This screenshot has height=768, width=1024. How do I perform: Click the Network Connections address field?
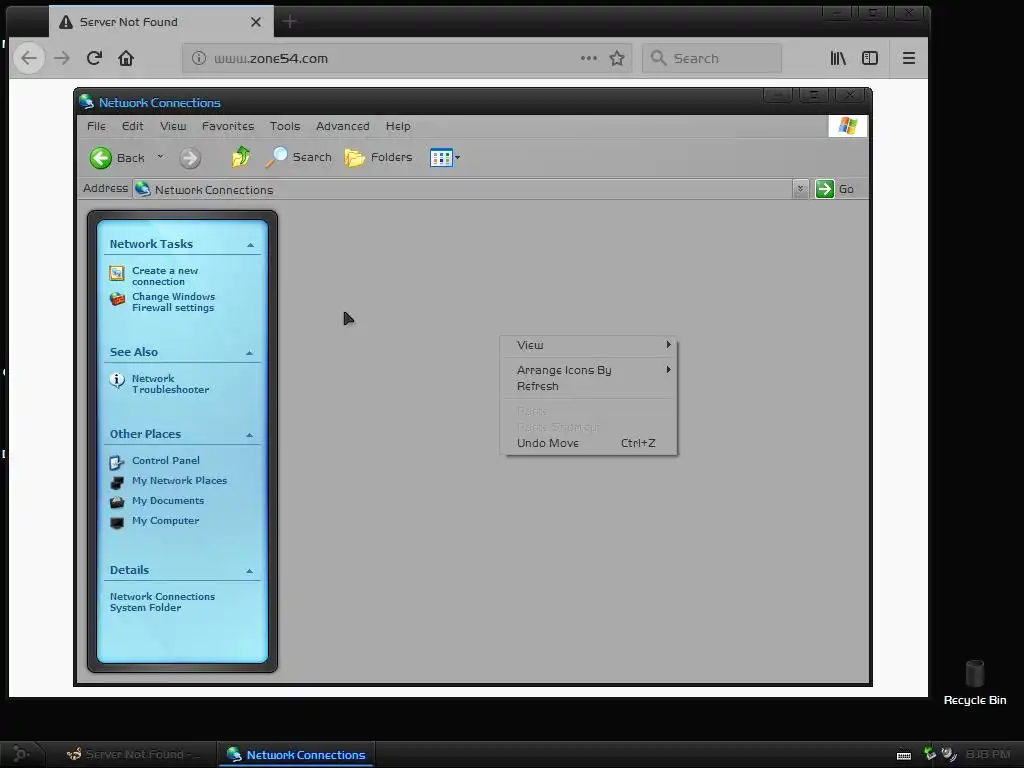pyautogui.click(x=462, y=189)
